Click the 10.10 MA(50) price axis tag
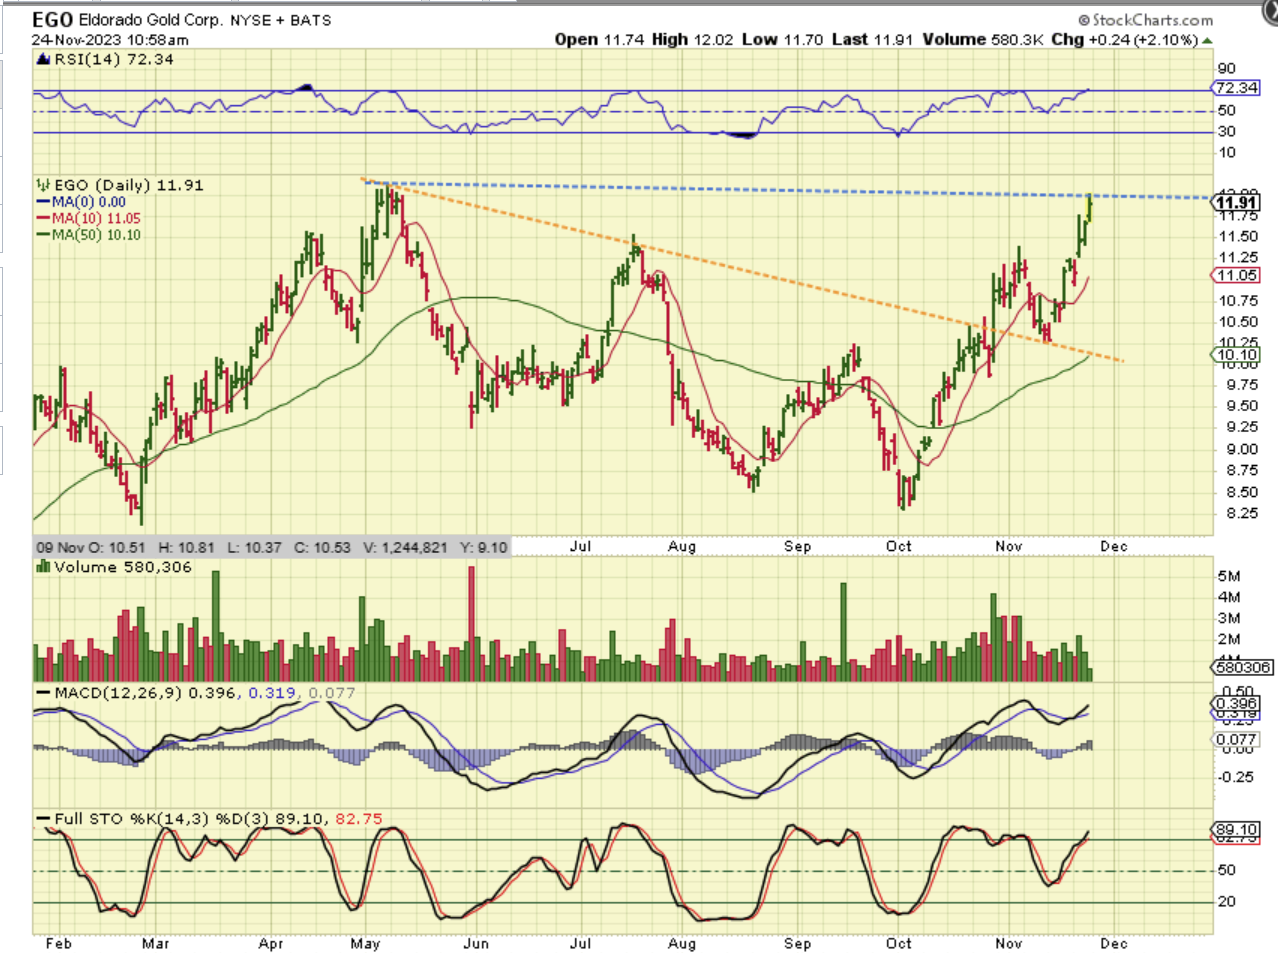This screenshot has width=1278, height=954. [1236, 355]
